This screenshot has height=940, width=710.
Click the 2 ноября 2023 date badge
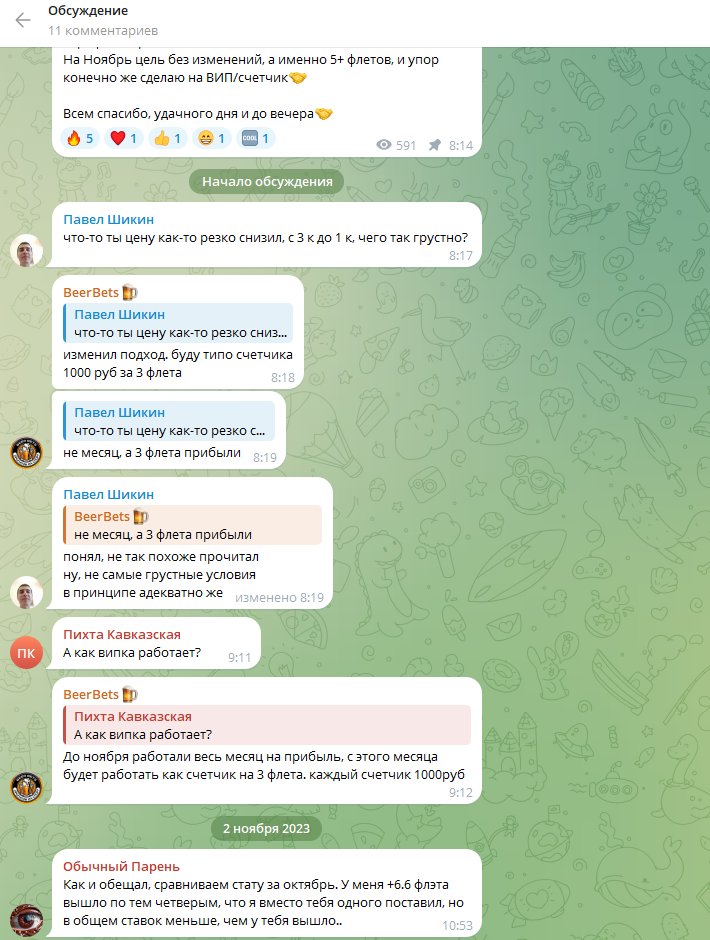point(266,828)
